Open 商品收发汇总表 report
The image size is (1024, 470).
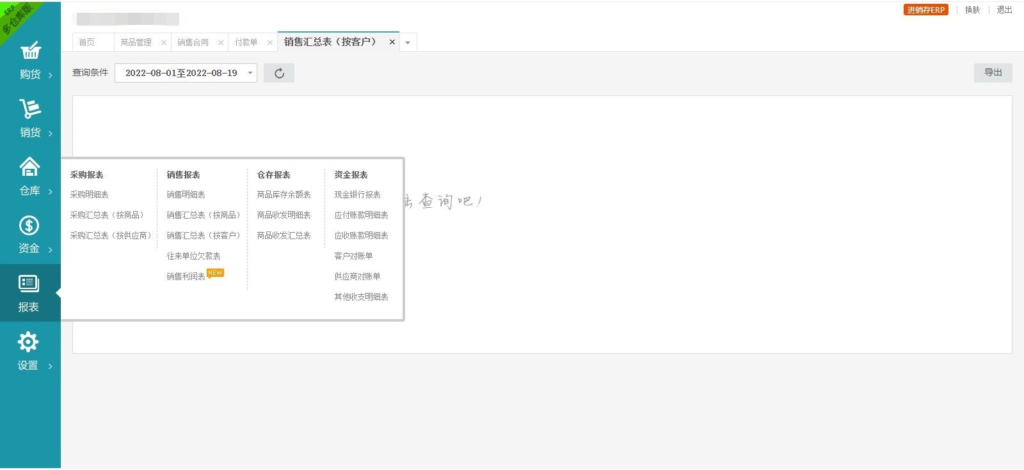tap(284, 235)
